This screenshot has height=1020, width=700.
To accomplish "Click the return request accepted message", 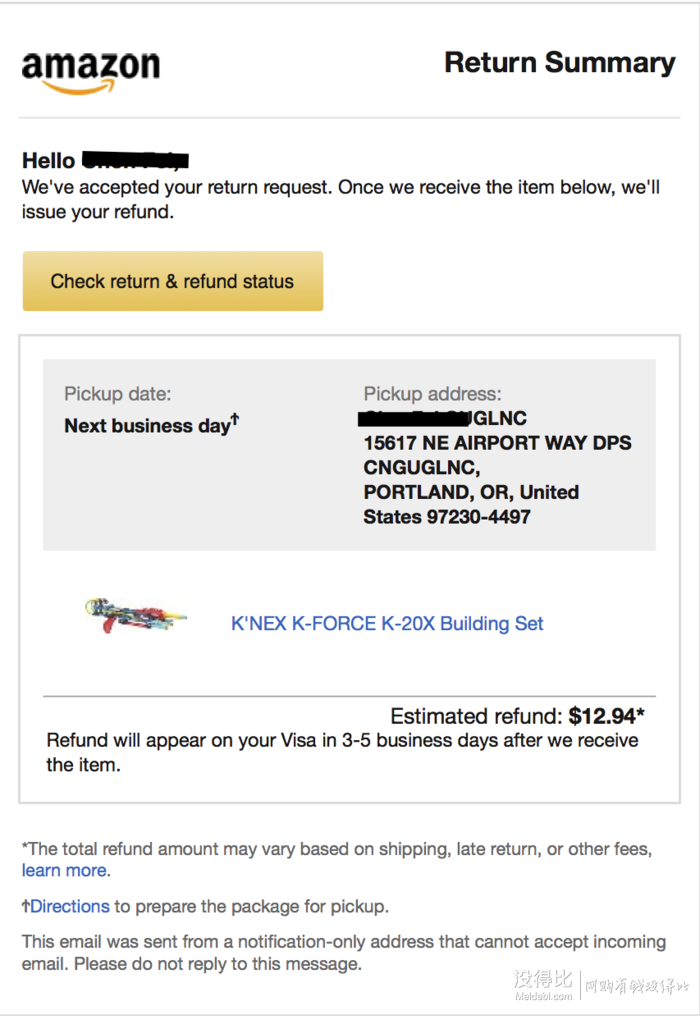I will [341, 200].
